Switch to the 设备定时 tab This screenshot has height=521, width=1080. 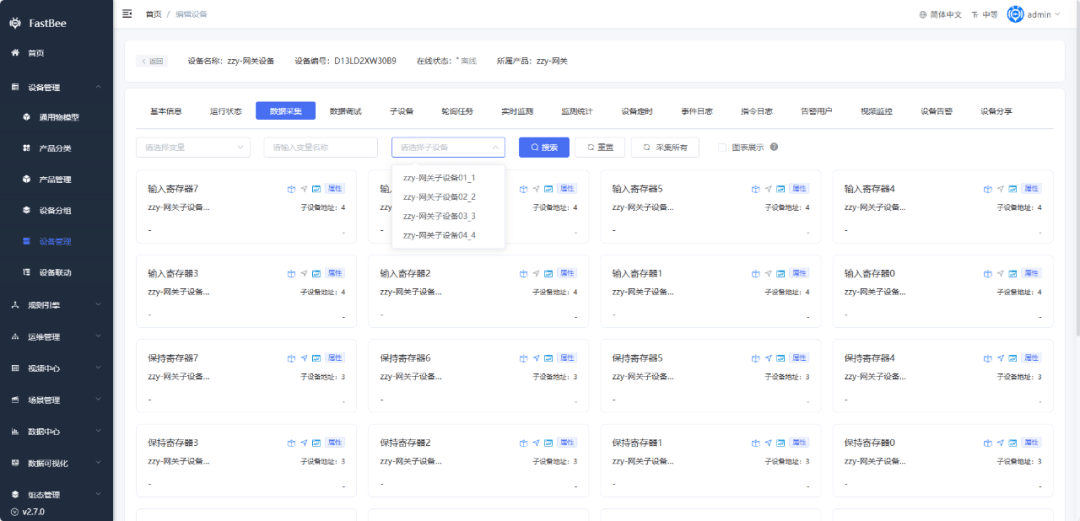tap(637, 111)
